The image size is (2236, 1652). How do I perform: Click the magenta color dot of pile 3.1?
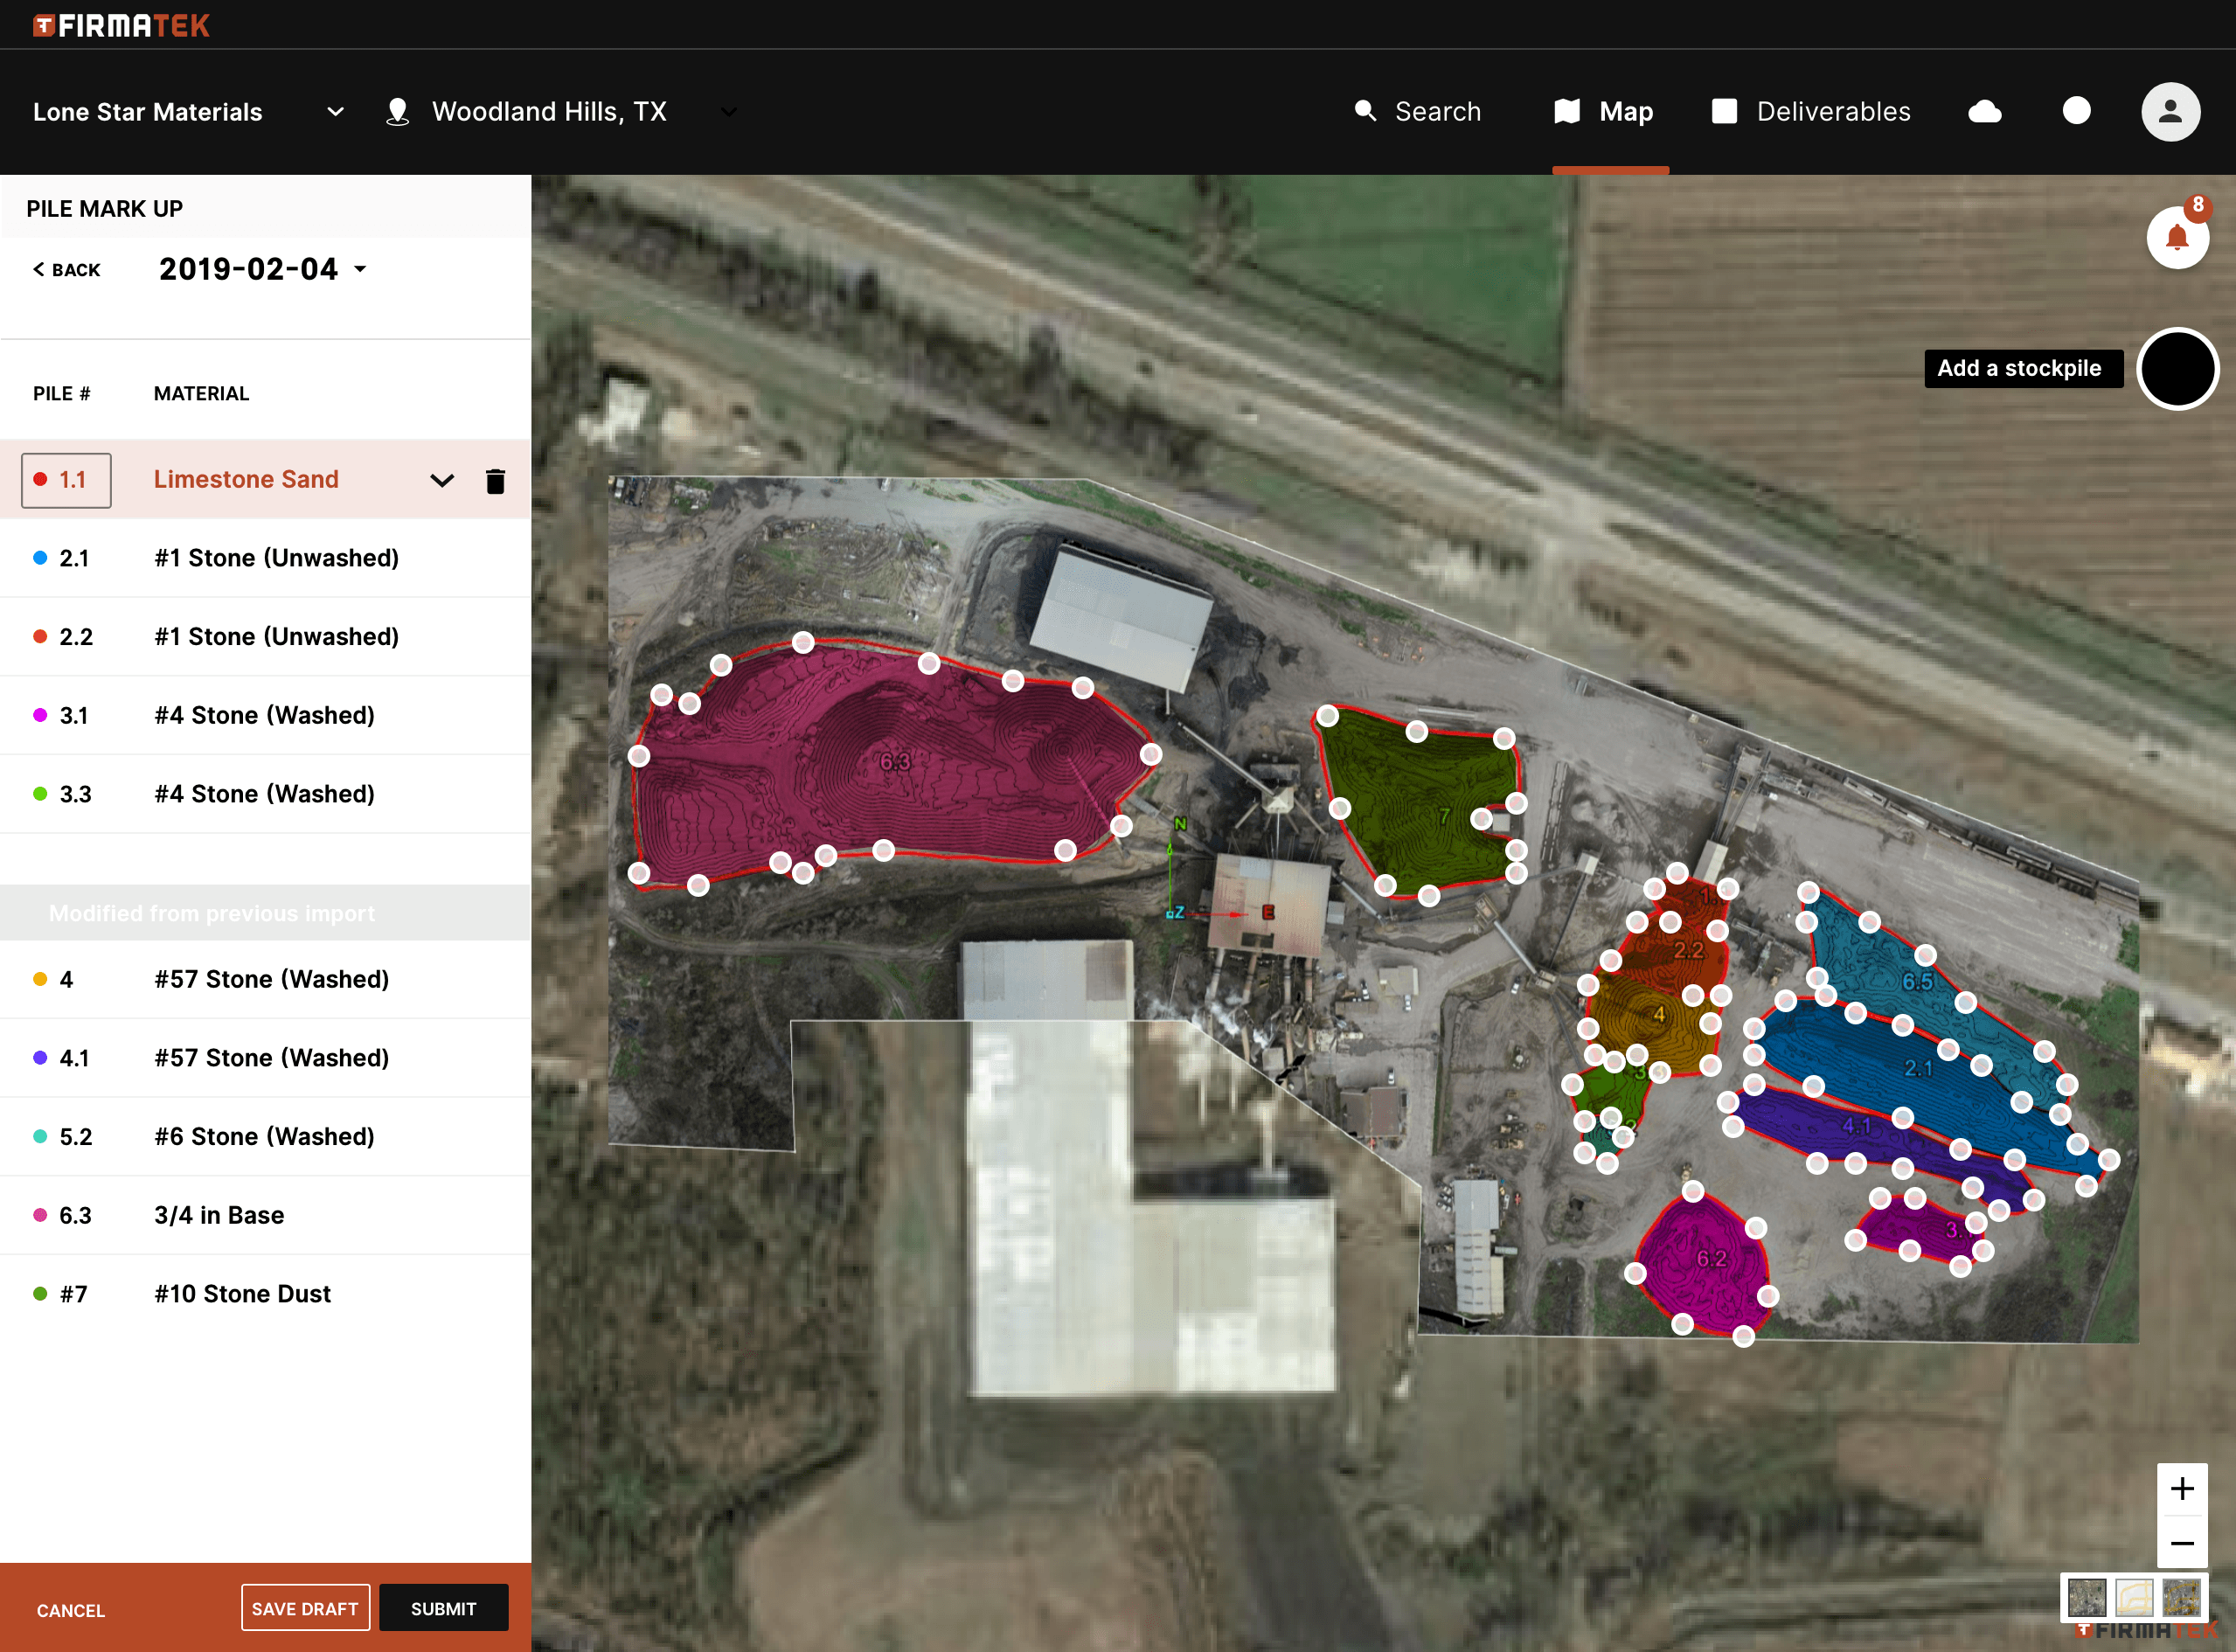click(x=40, y=715)
